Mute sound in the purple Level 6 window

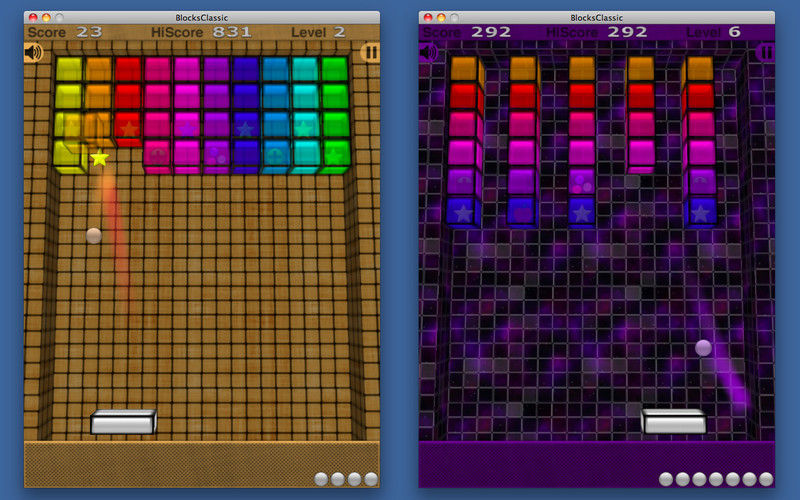[429, 53]
